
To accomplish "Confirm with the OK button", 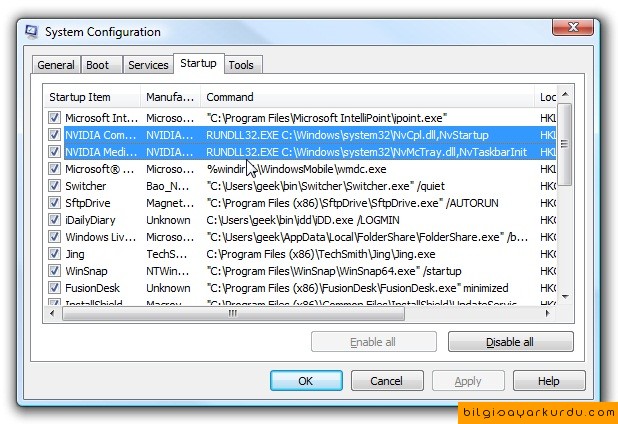I will [x=306, y=381].
